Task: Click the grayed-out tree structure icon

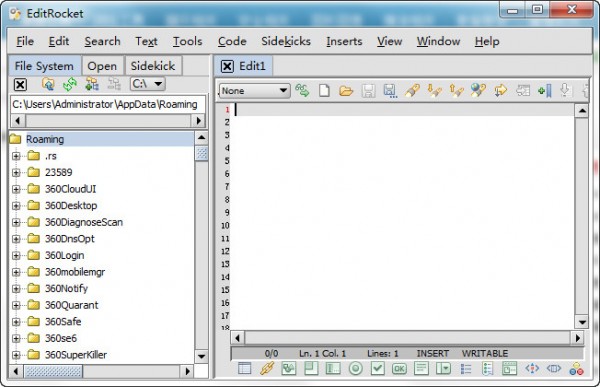Action: tap(114, 84)
